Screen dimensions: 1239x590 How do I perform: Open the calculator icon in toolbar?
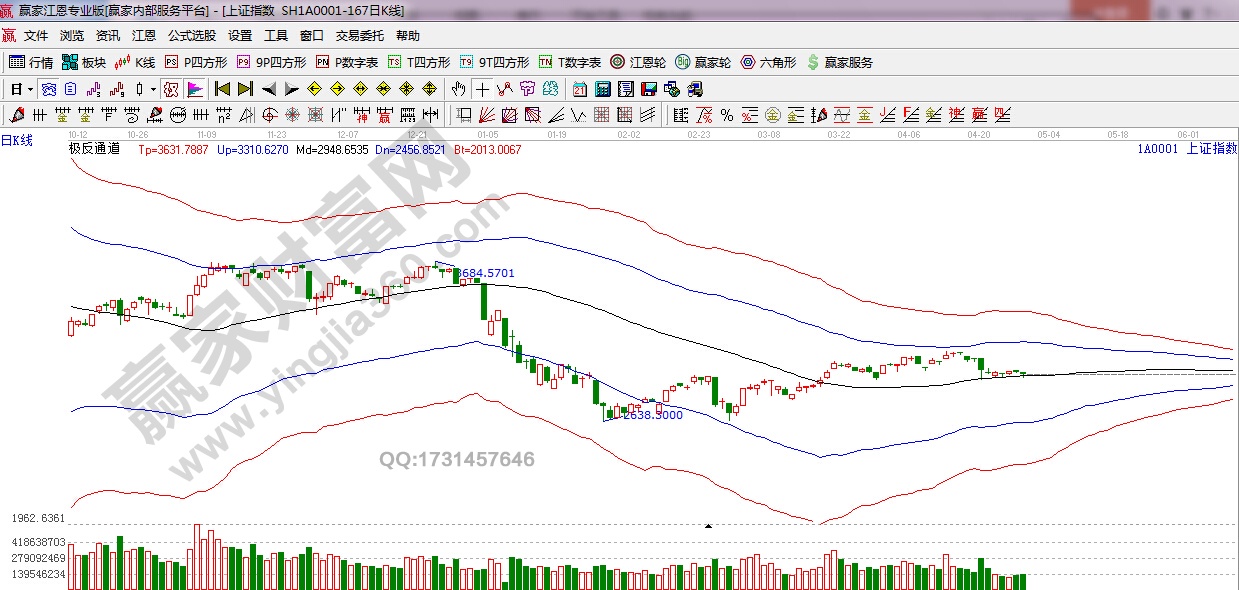601,89
